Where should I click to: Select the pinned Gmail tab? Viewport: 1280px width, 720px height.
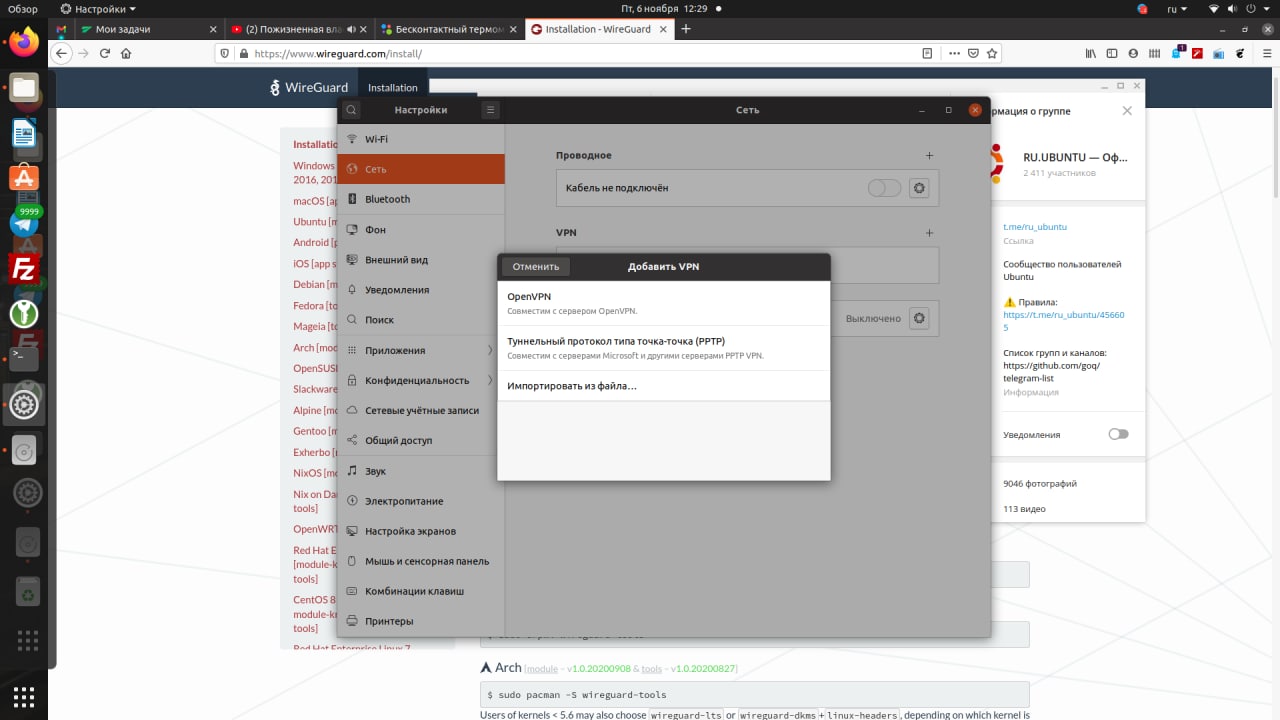(62, 29)
